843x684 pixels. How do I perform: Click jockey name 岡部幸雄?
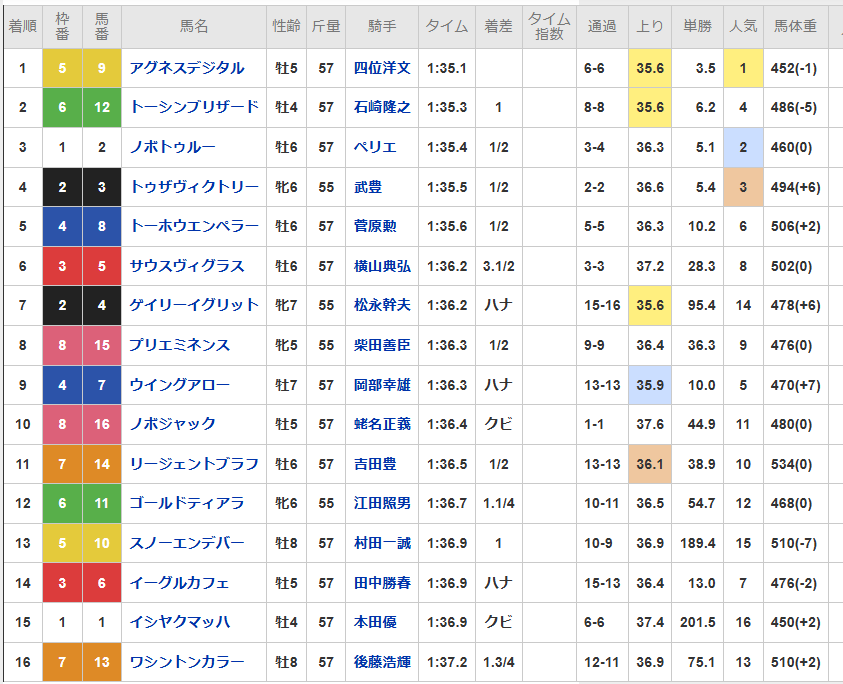click(x=382, y=385)
